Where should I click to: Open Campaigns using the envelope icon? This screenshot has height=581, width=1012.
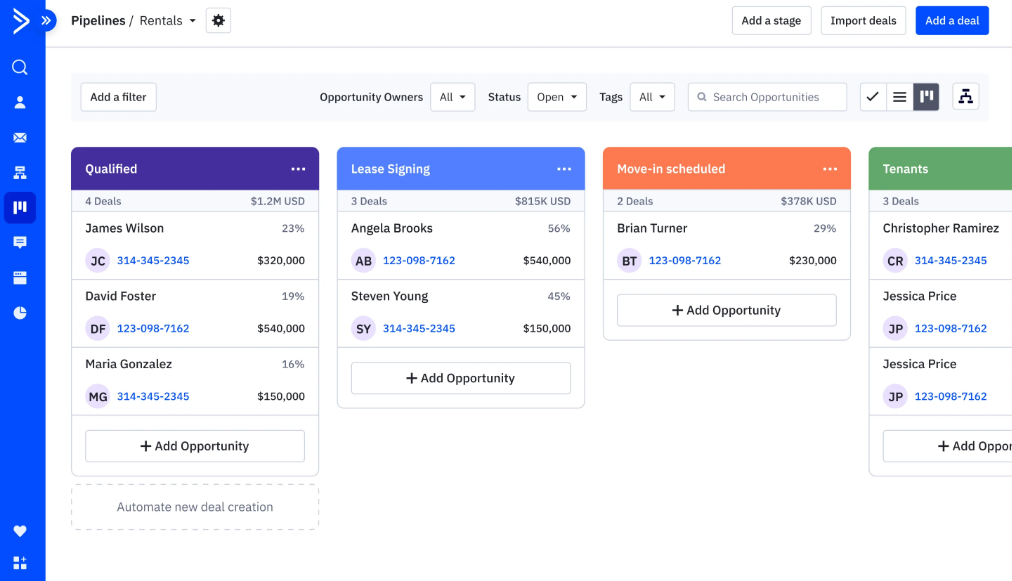pyautogui.click(x=22, y=137)
